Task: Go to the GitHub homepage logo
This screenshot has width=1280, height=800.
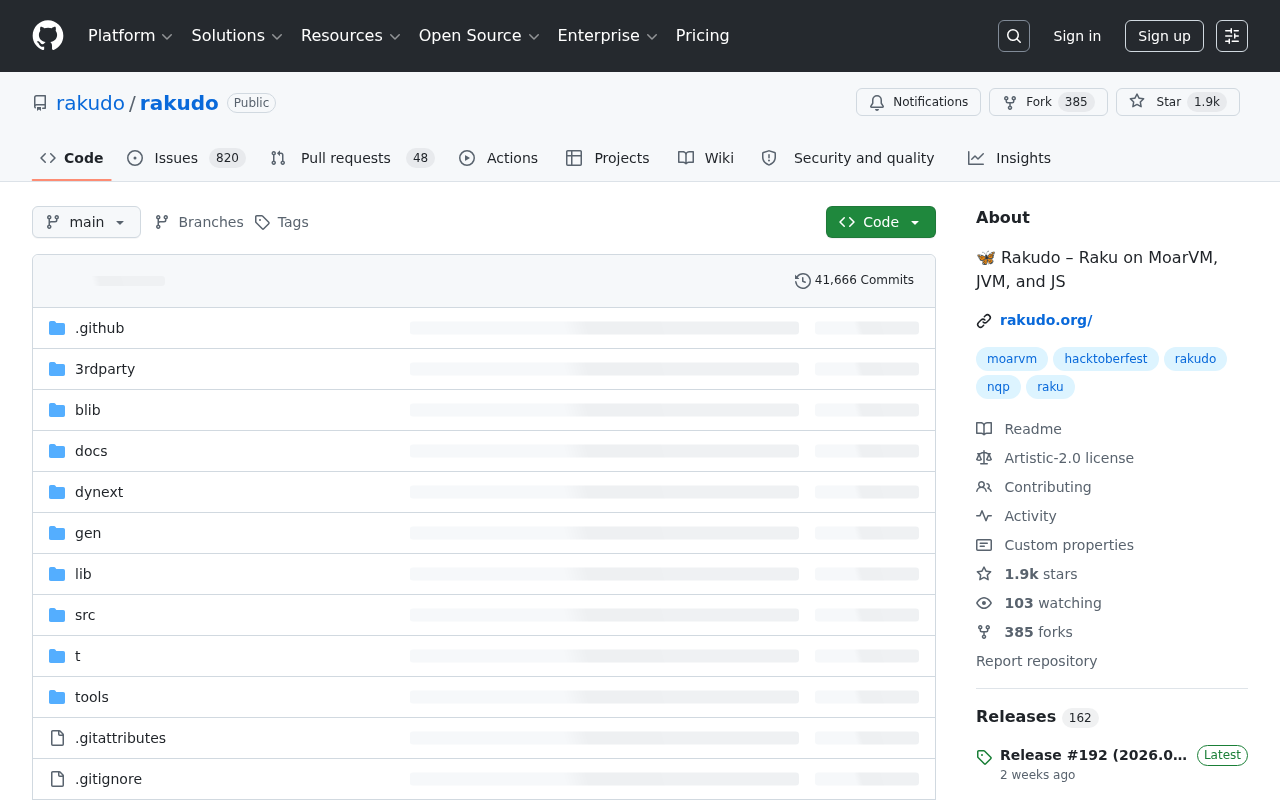Action: [48, 36]
